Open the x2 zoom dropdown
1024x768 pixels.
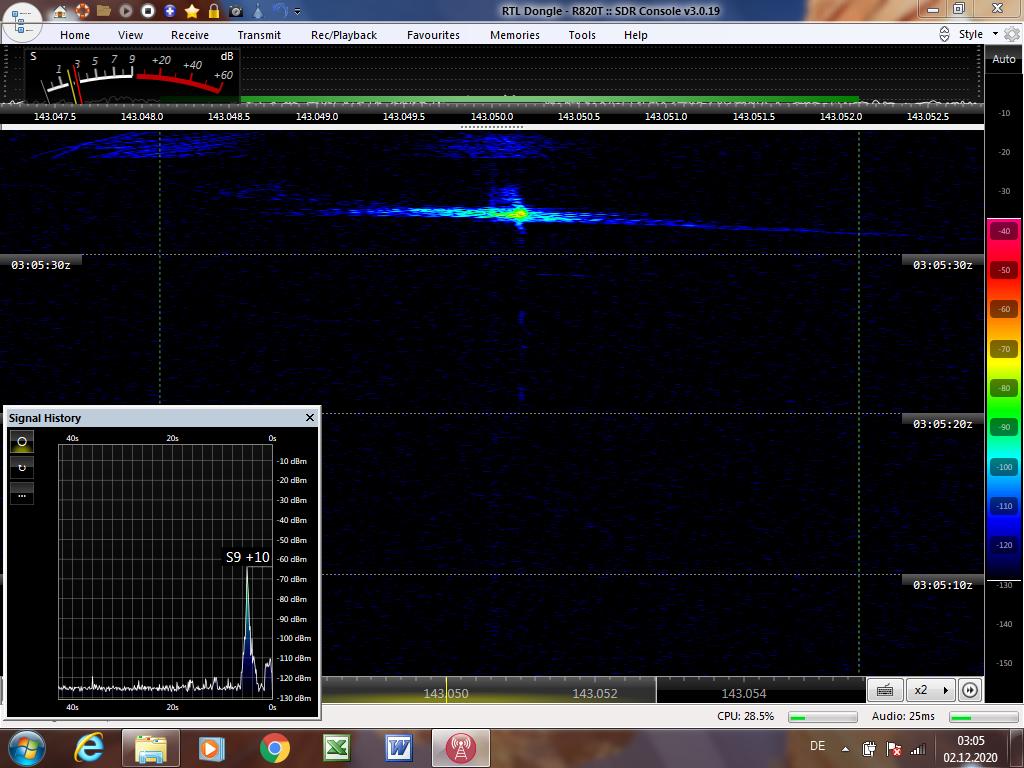(x=931, y=690)
